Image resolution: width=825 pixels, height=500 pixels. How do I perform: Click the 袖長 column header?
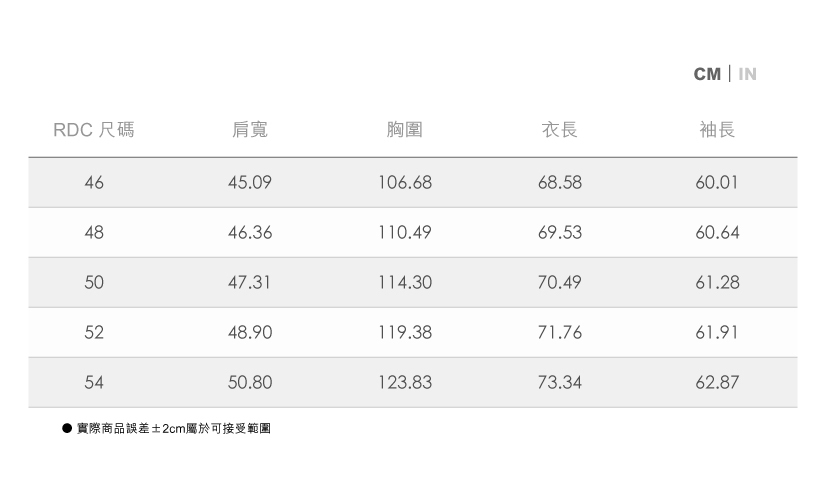(x=718, y=130)
